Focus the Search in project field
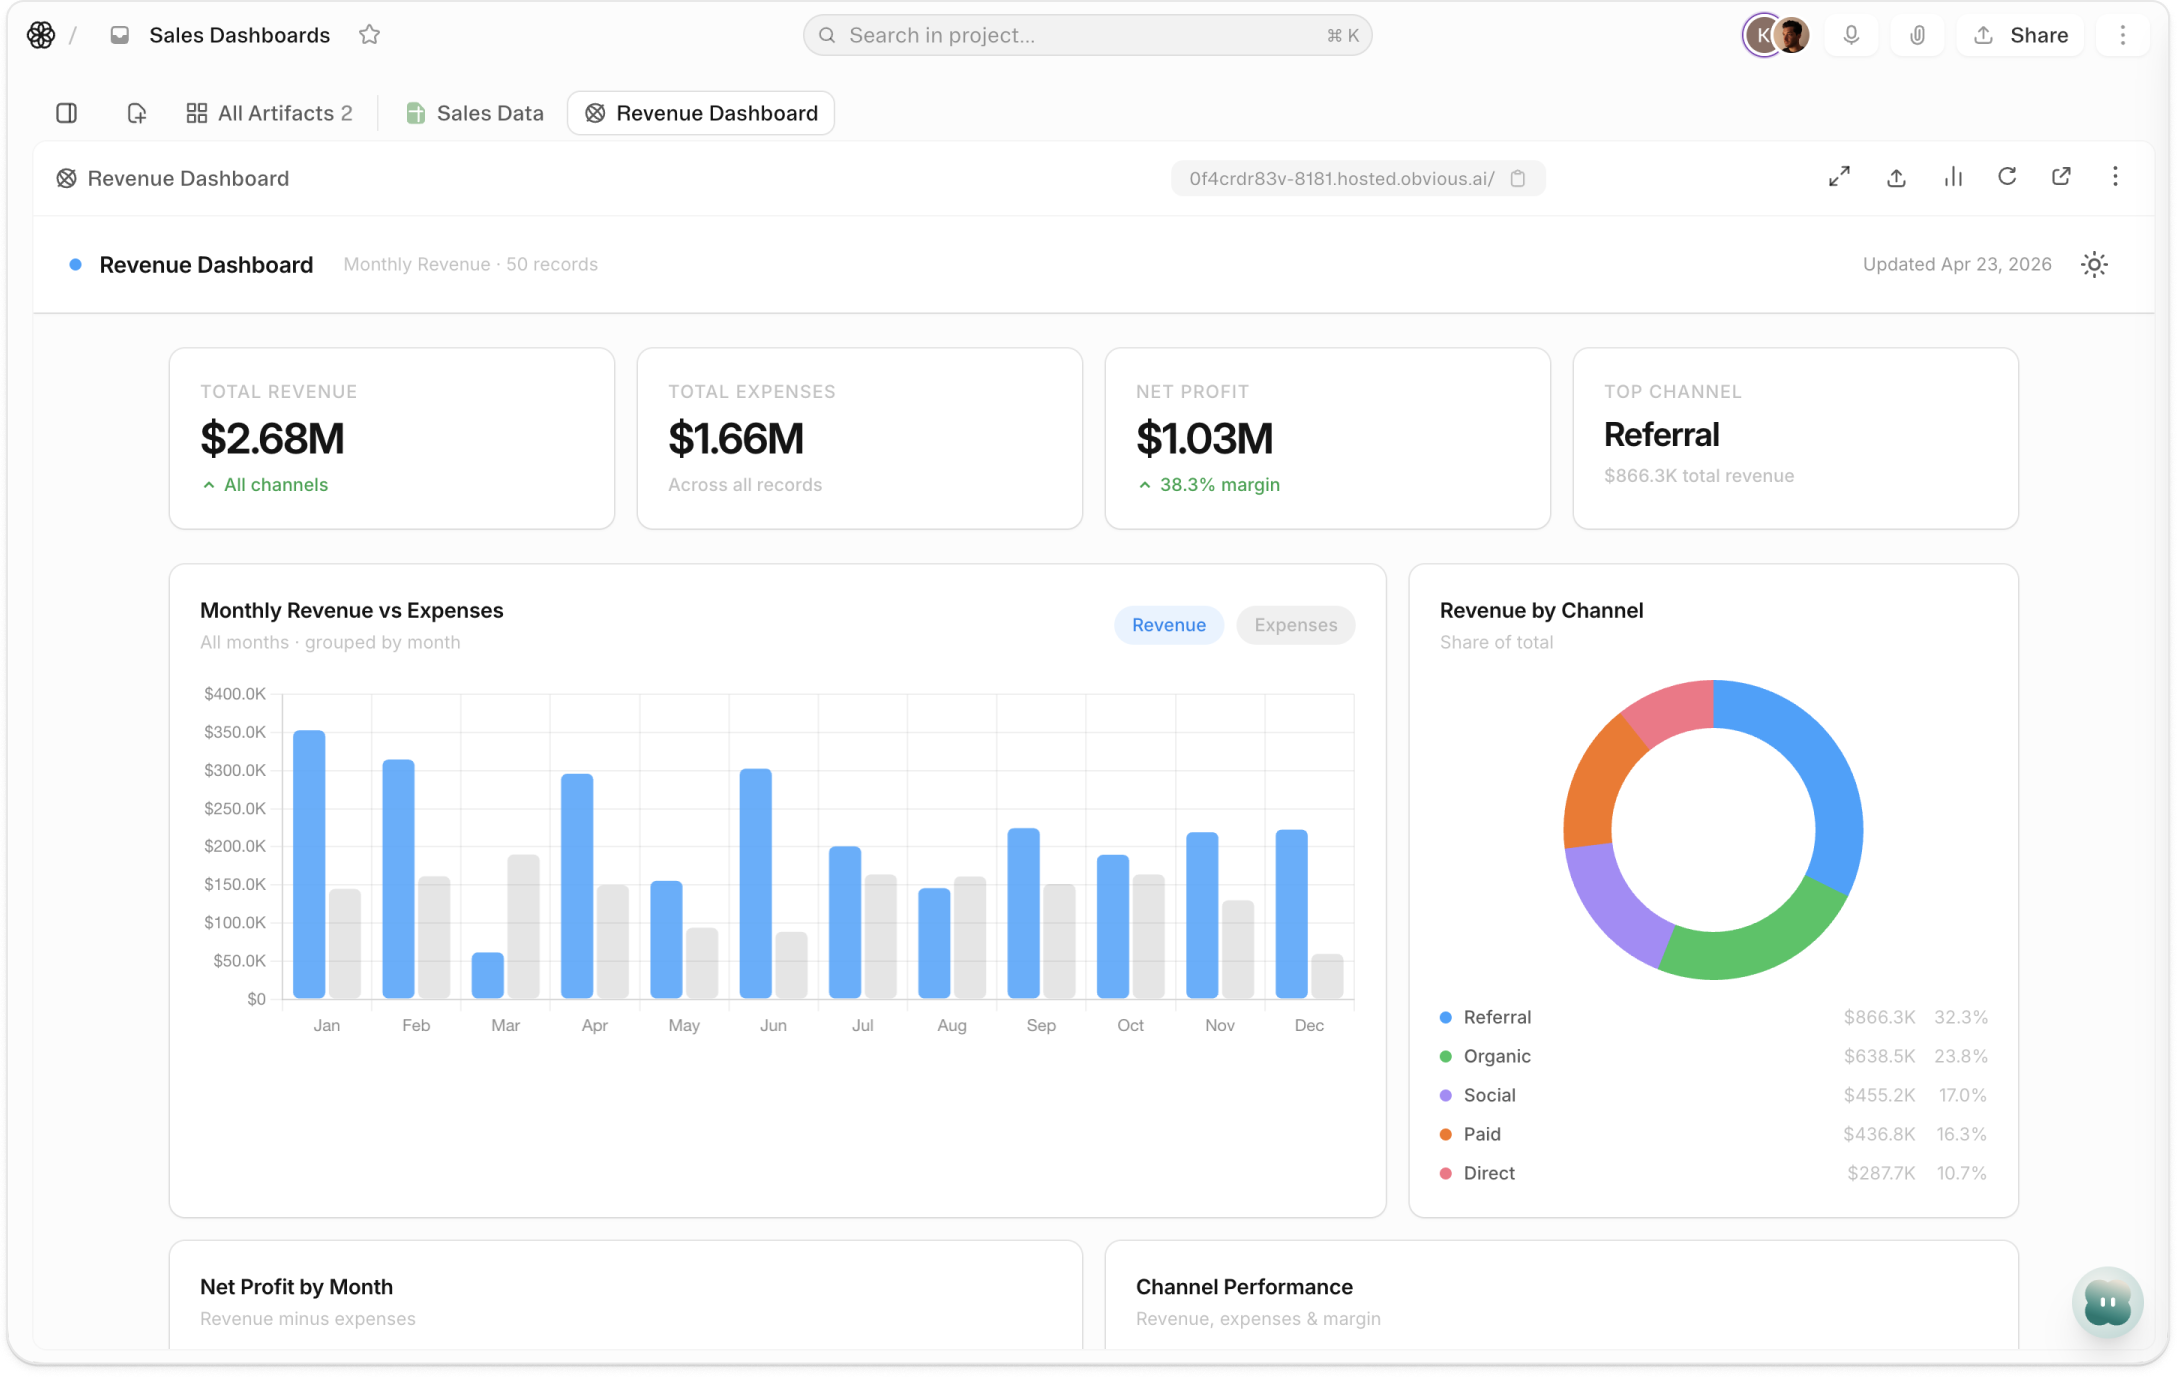The width and height of the screenshot is (2177, 1377). (1087, 35)
